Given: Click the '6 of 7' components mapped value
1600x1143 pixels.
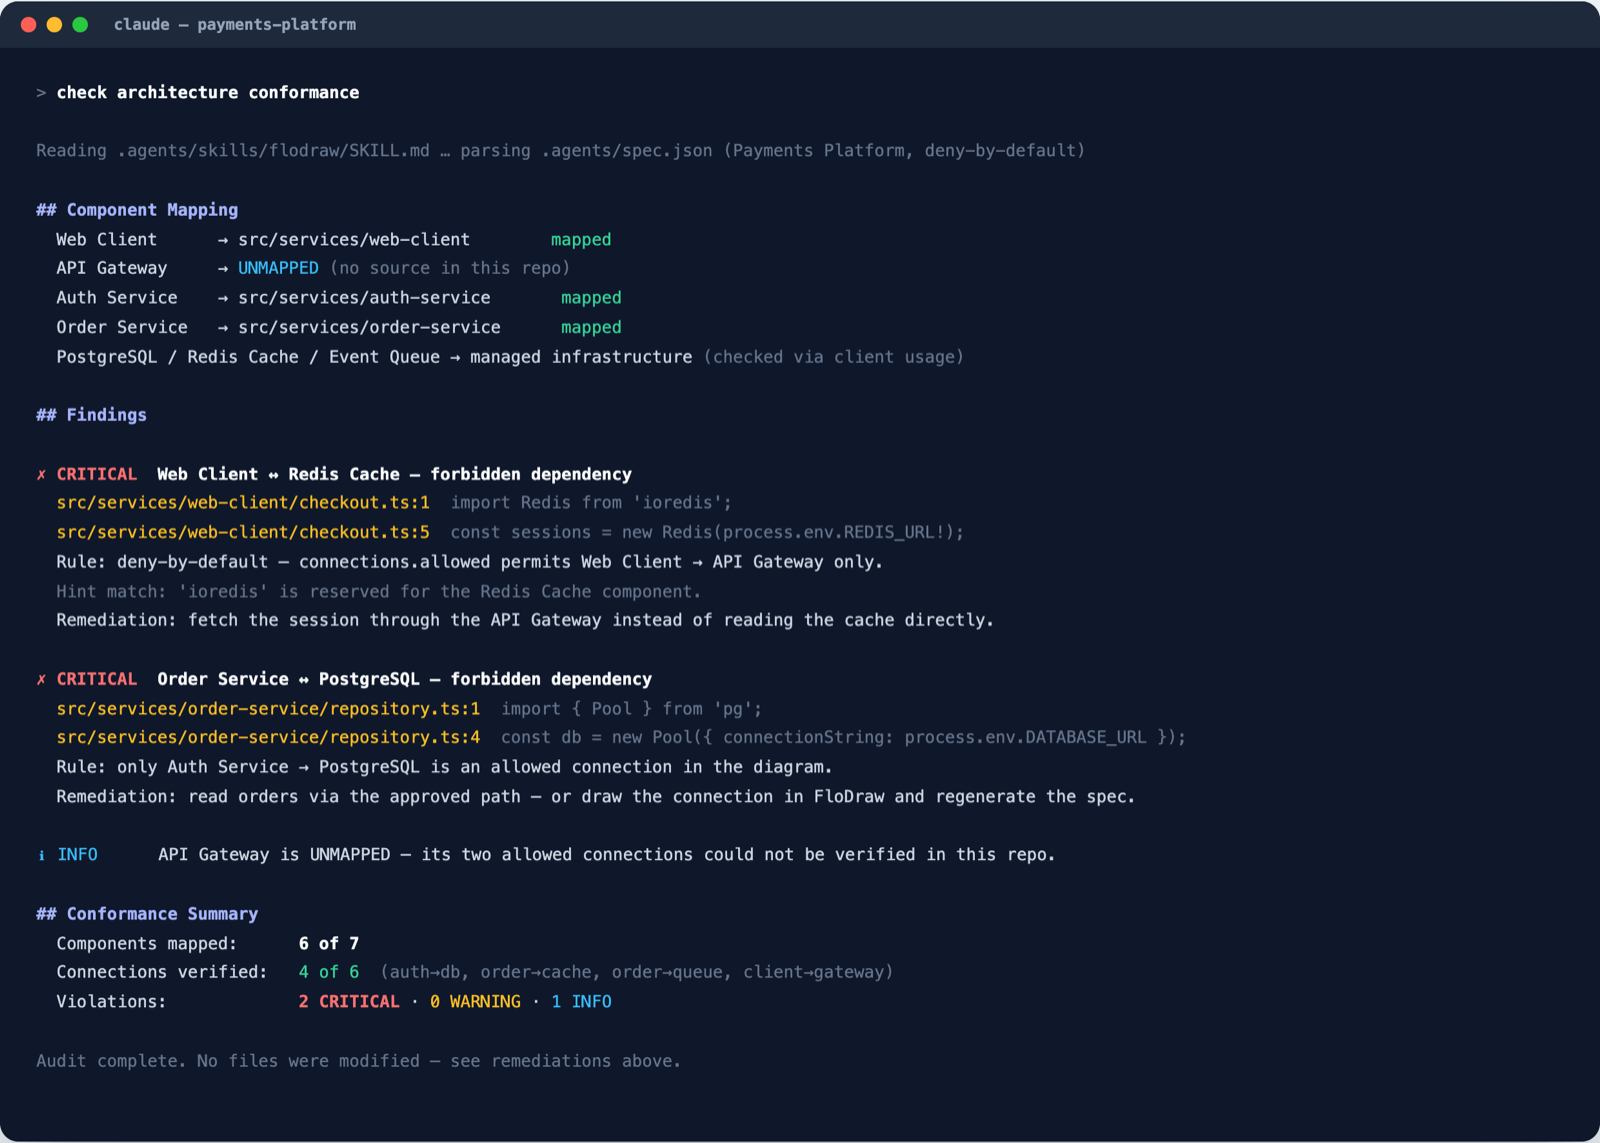Looking at the screenshot, I should (x=329, y=944).
